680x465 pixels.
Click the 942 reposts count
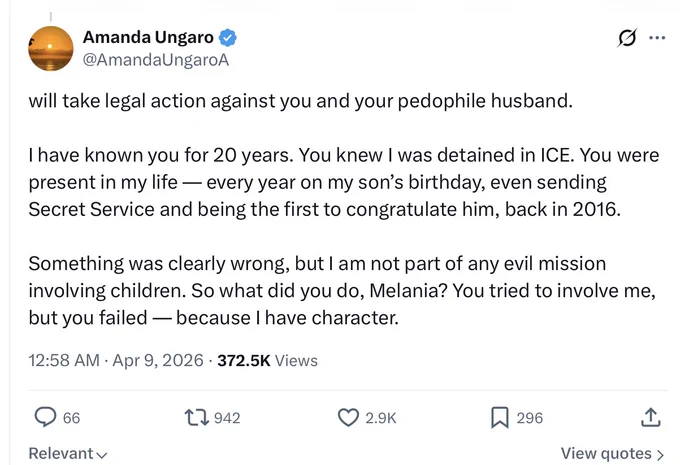click(227, 418)
